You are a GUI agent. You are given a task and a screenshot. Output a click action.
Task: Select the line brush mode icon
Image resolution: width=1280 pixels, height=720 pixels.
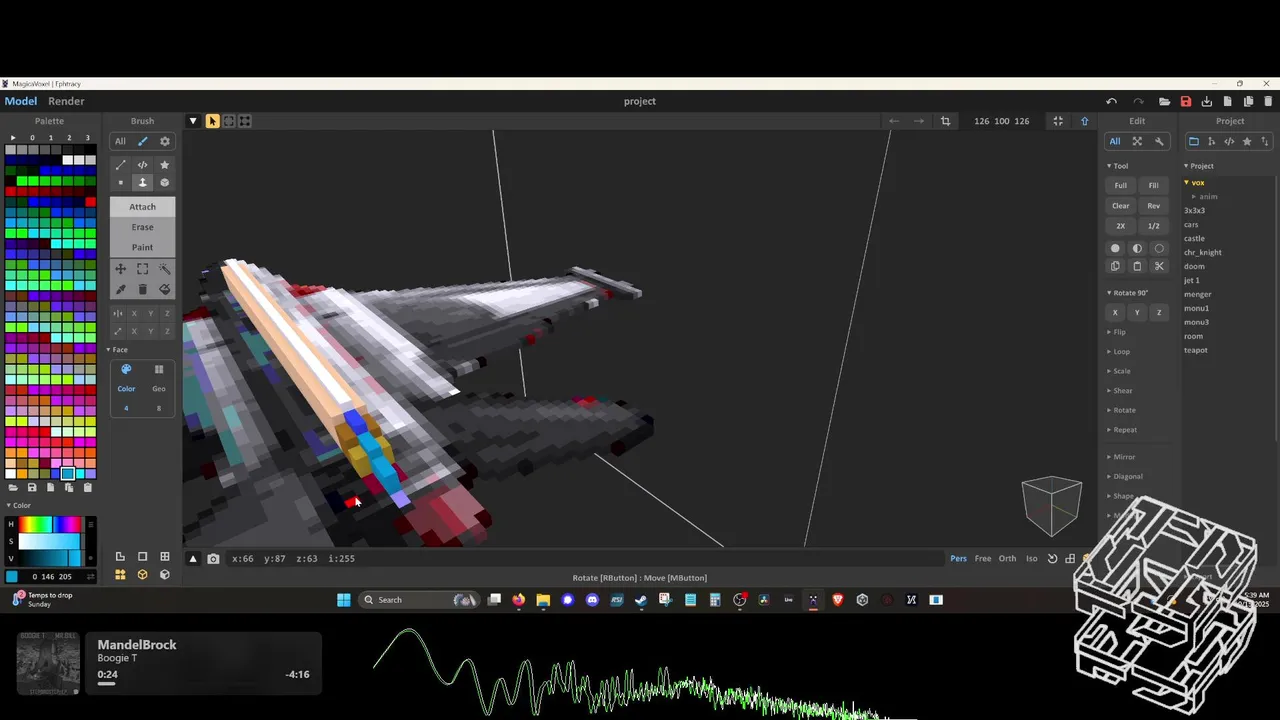(121, 165)
